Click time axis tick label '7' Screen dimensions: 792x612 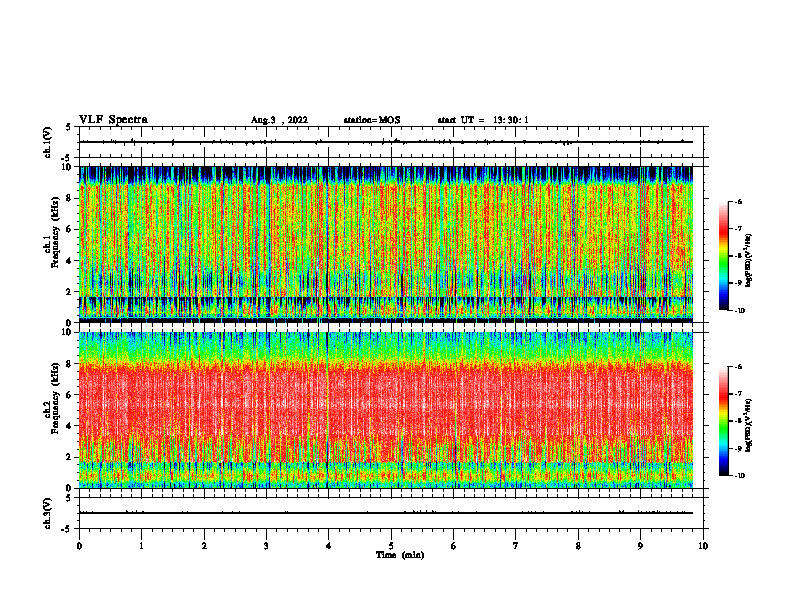pos(516,546)
